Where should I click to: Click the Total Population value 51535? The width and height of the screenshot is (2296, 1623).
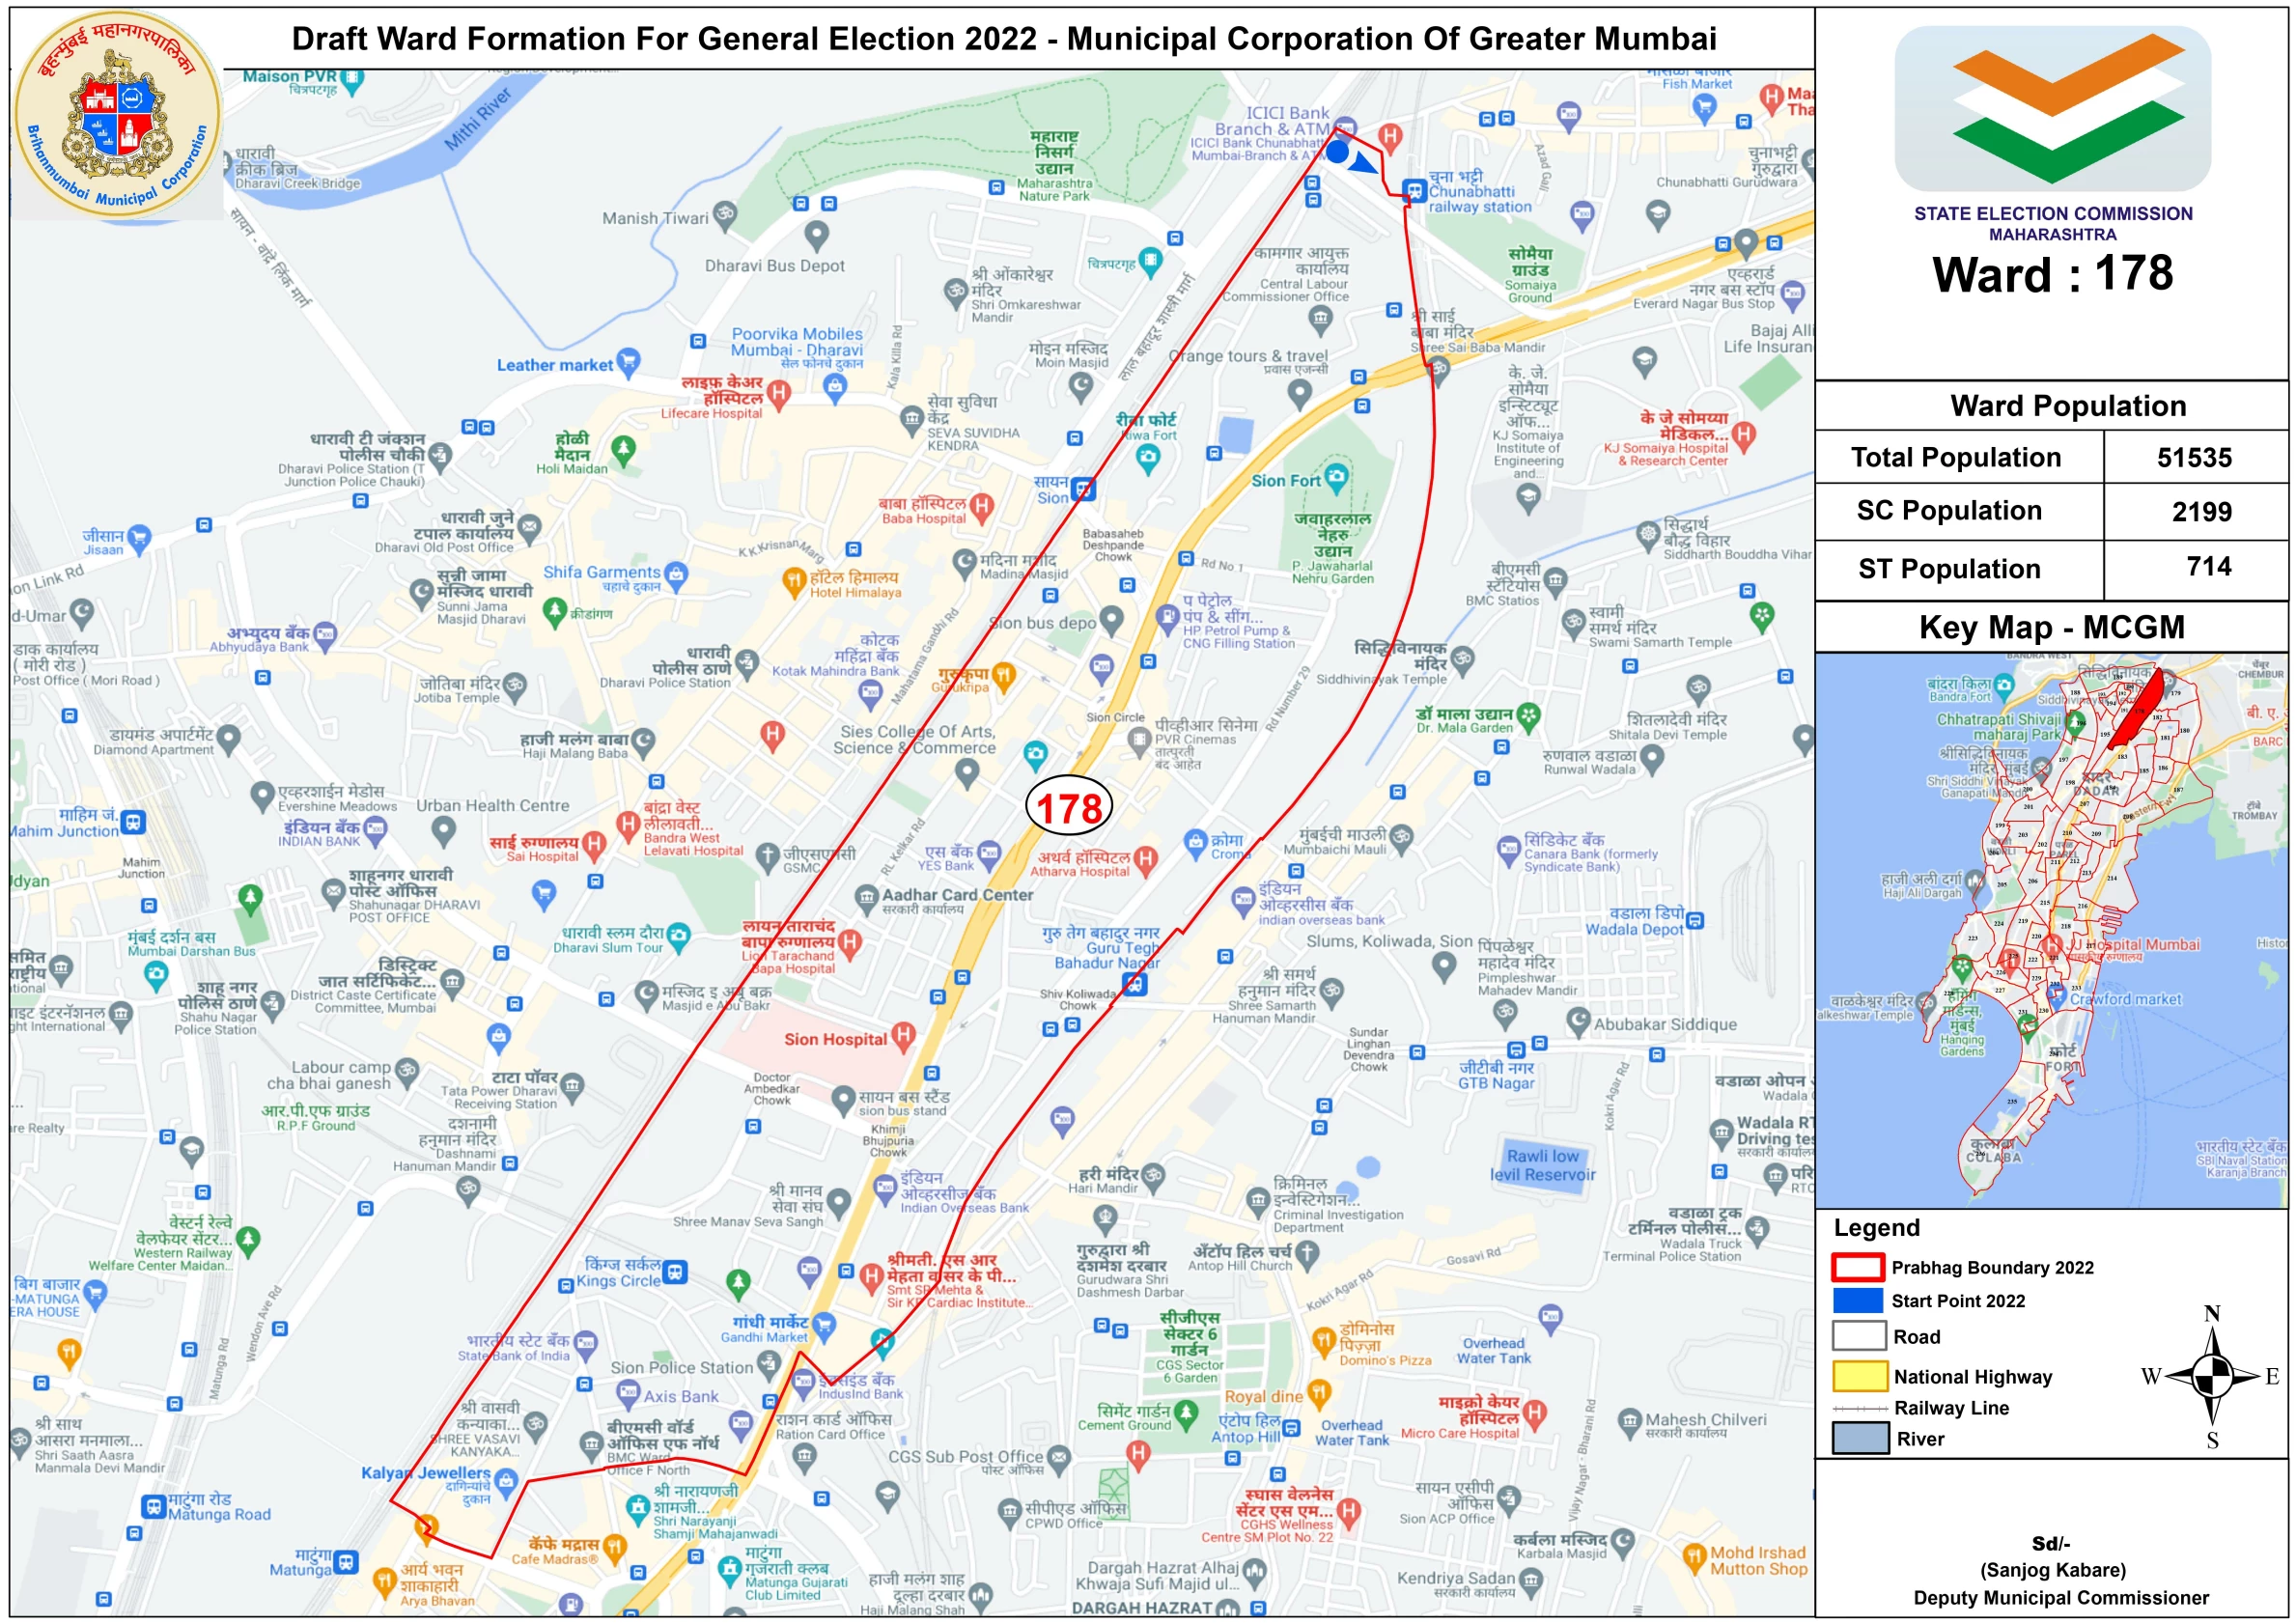[2194, 458]
